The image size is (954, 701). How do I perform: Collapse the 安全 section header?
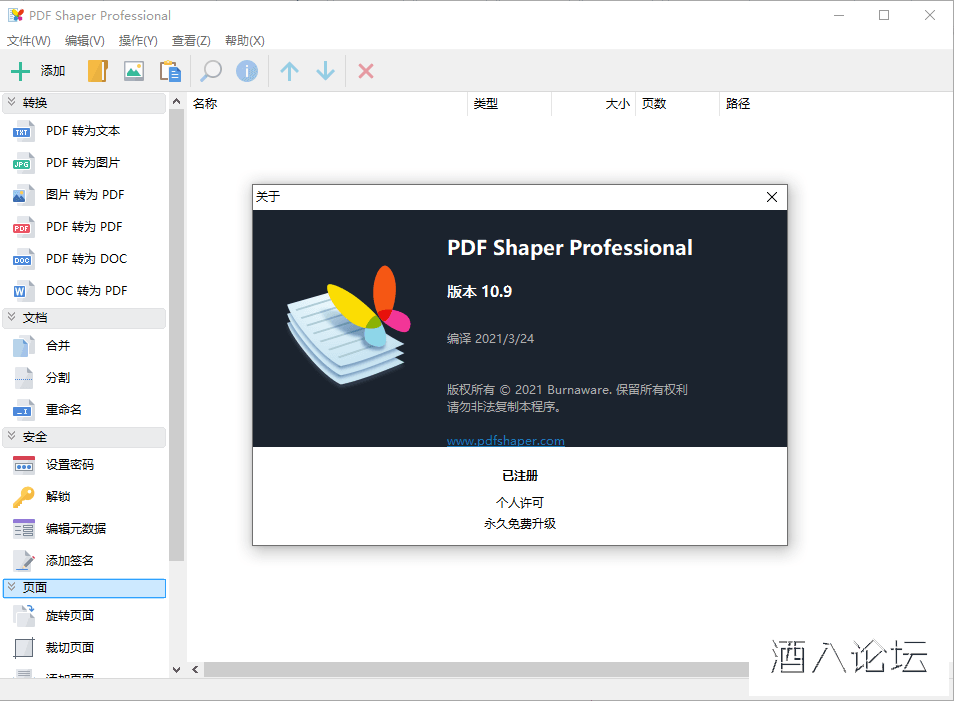click(x=84, y=437)
